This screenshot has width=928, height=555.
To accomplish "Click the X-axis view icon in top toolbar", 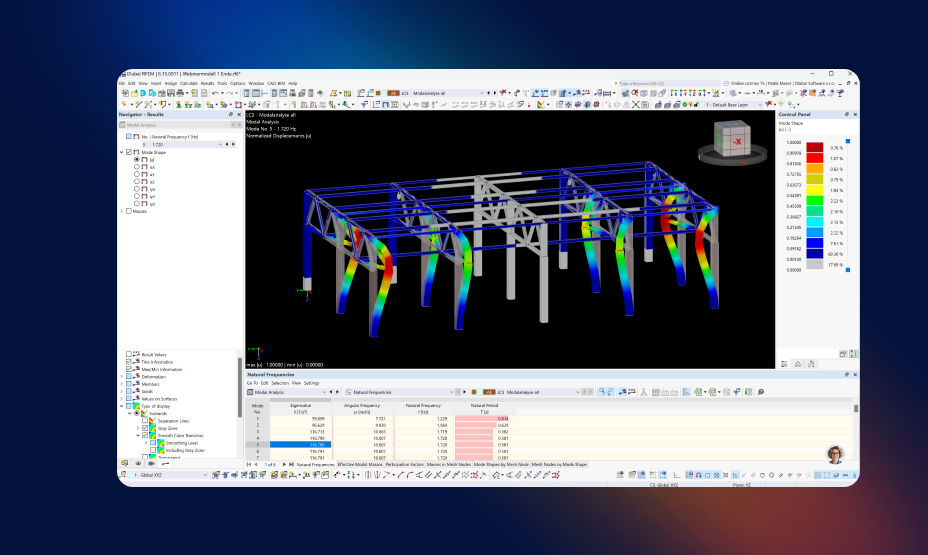I will 674,93.
